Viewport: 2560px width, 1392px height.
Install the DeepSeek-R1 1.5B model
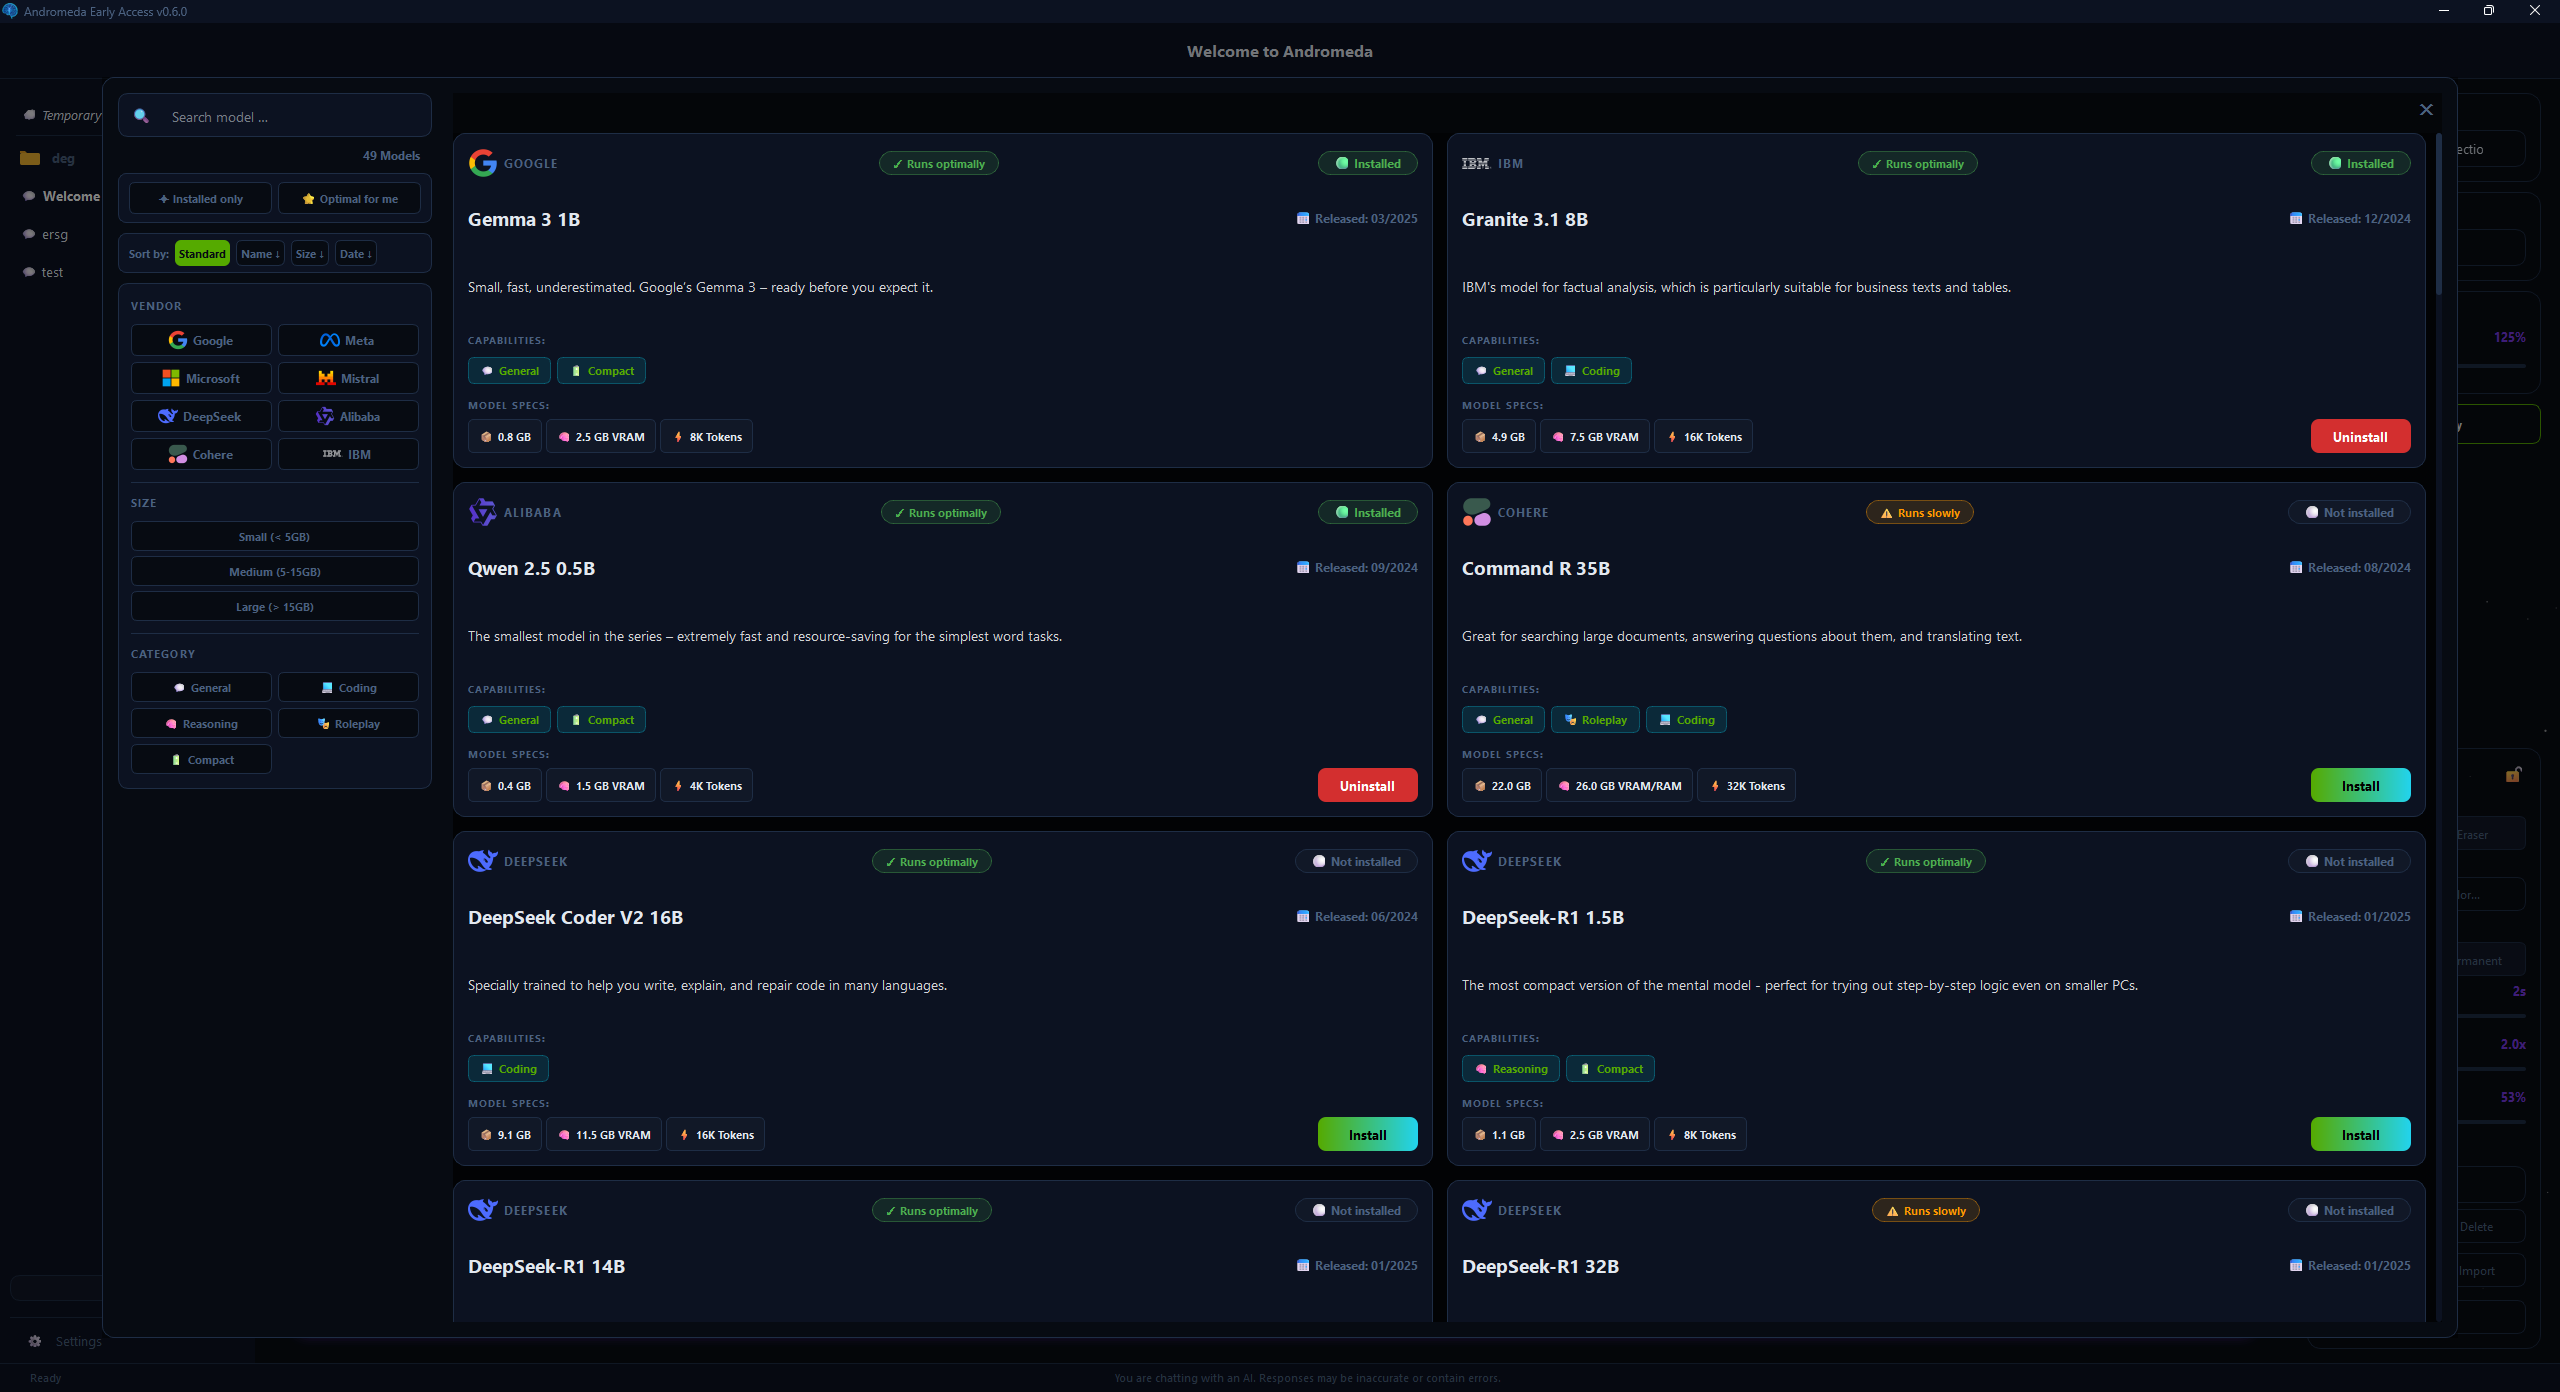(x=2360, y=1134)
